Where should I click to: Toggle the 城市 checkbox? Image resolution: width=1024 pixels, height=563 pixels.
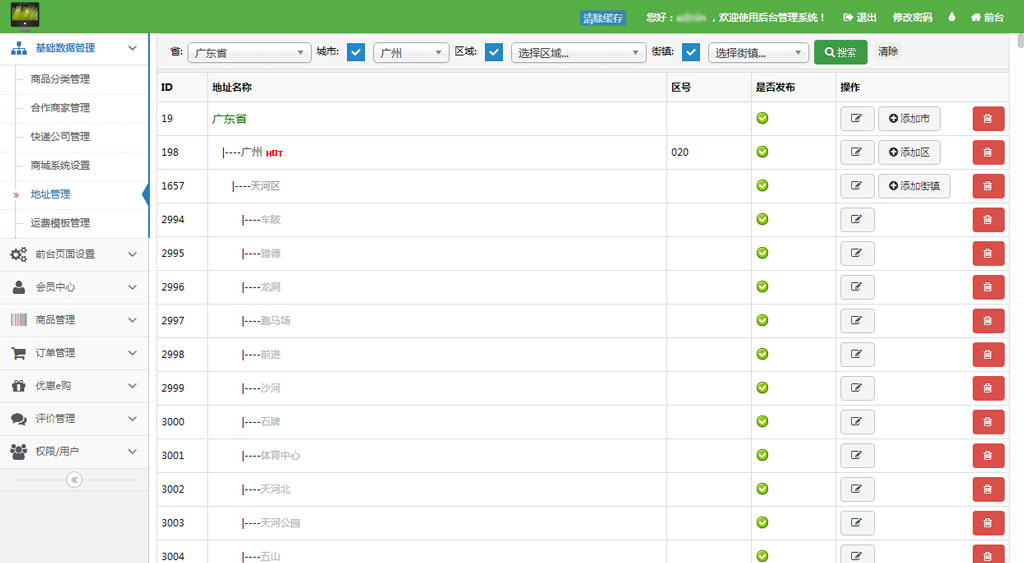pyautogui.click(x=356, y=52)
